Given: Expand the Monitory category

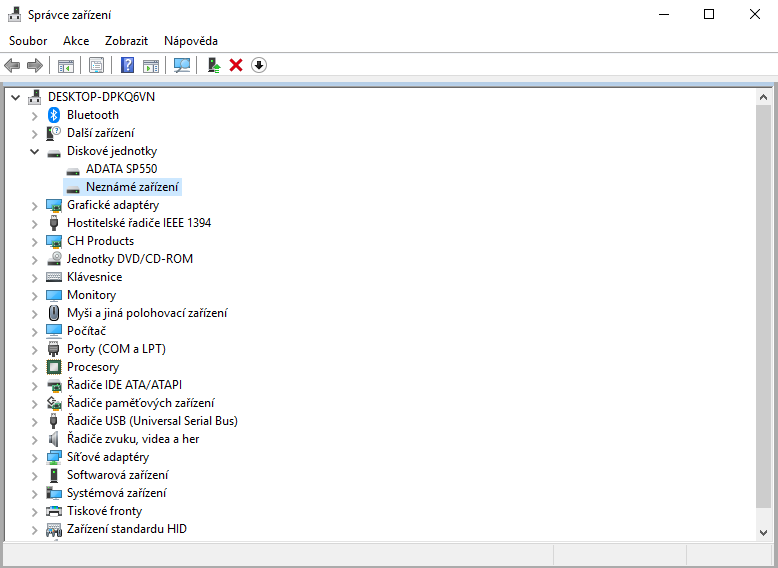Looking at the screenshot, I should click(34, 296).
